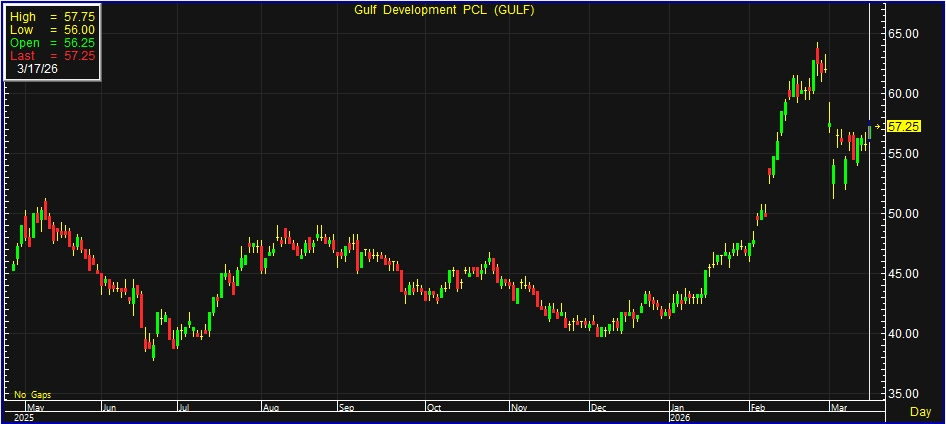Click the Aug label on time axis
This screenshot has width=946, height=424.
[x=271, y=408]
